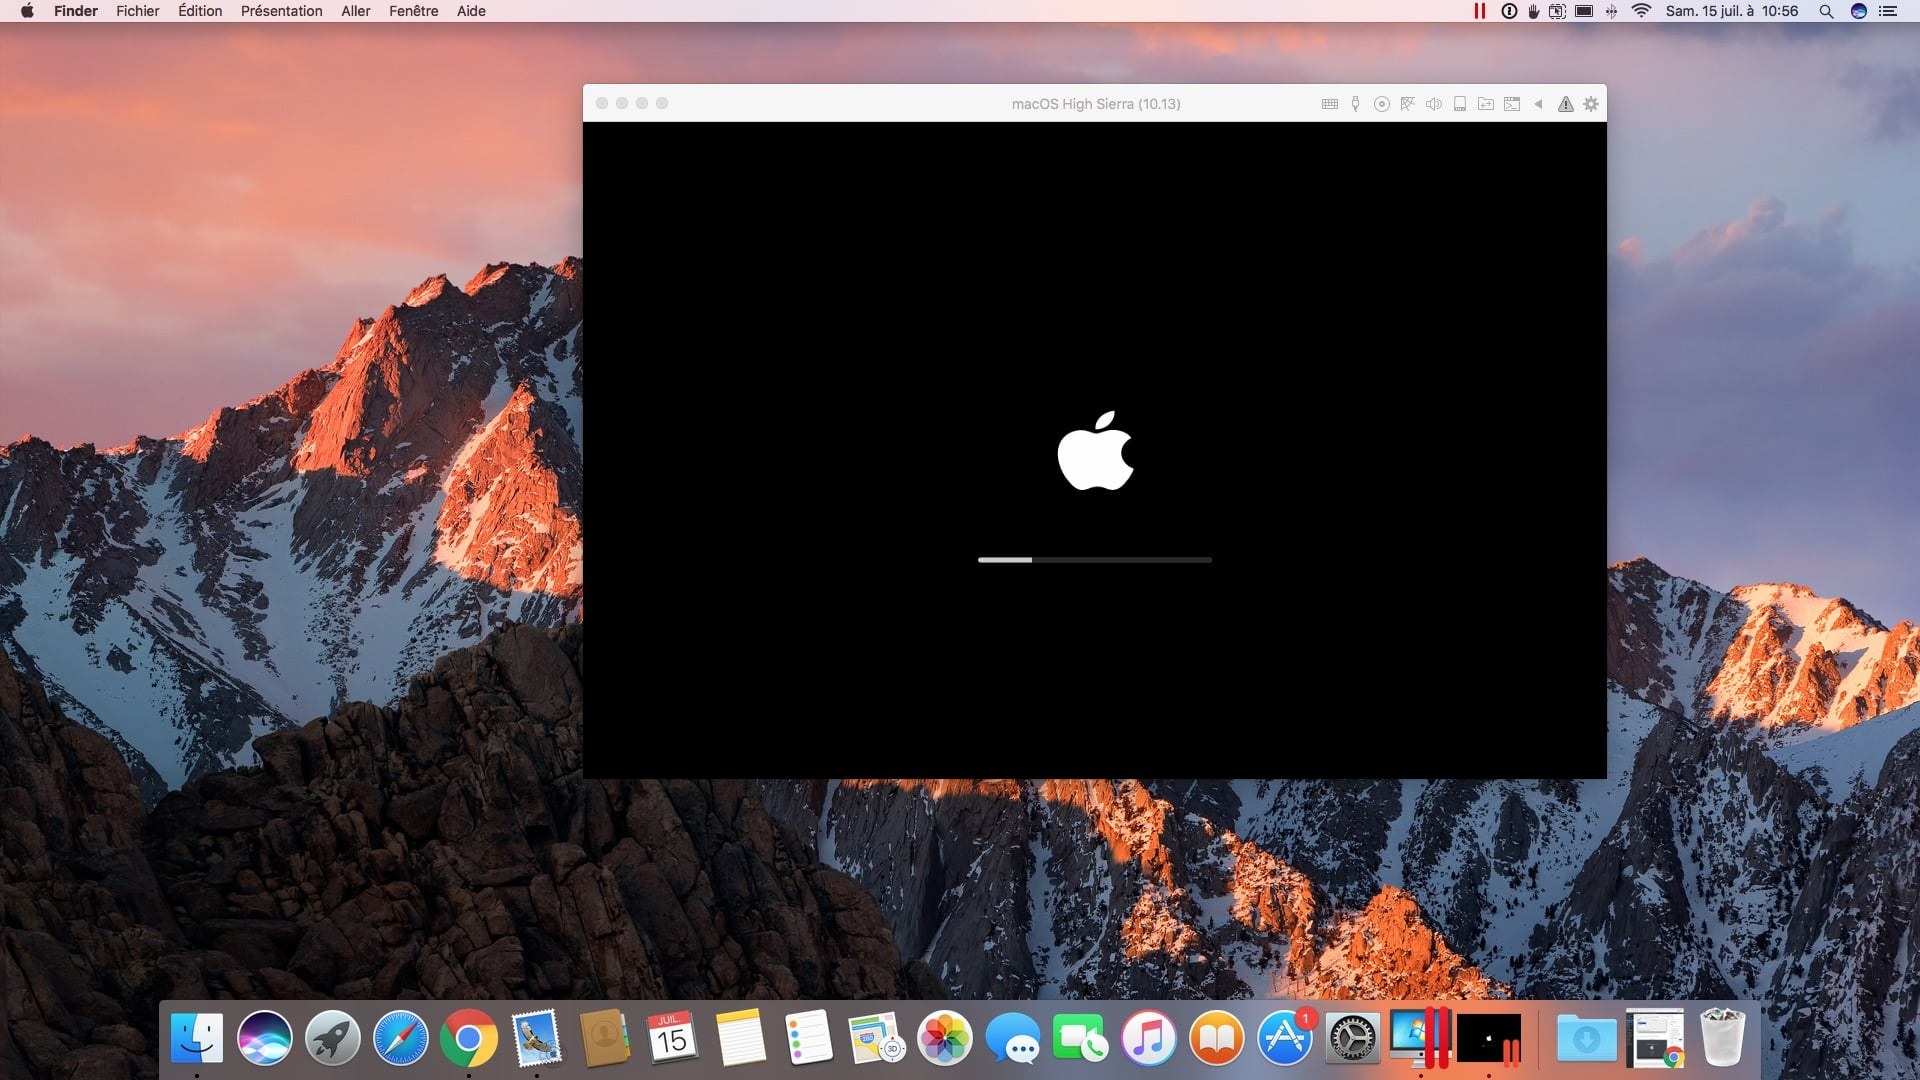This screenshot has width=1920, height=1080.
Task: Click the keyboard icon in VM toolbar
Action: (x=1329, y=104)
